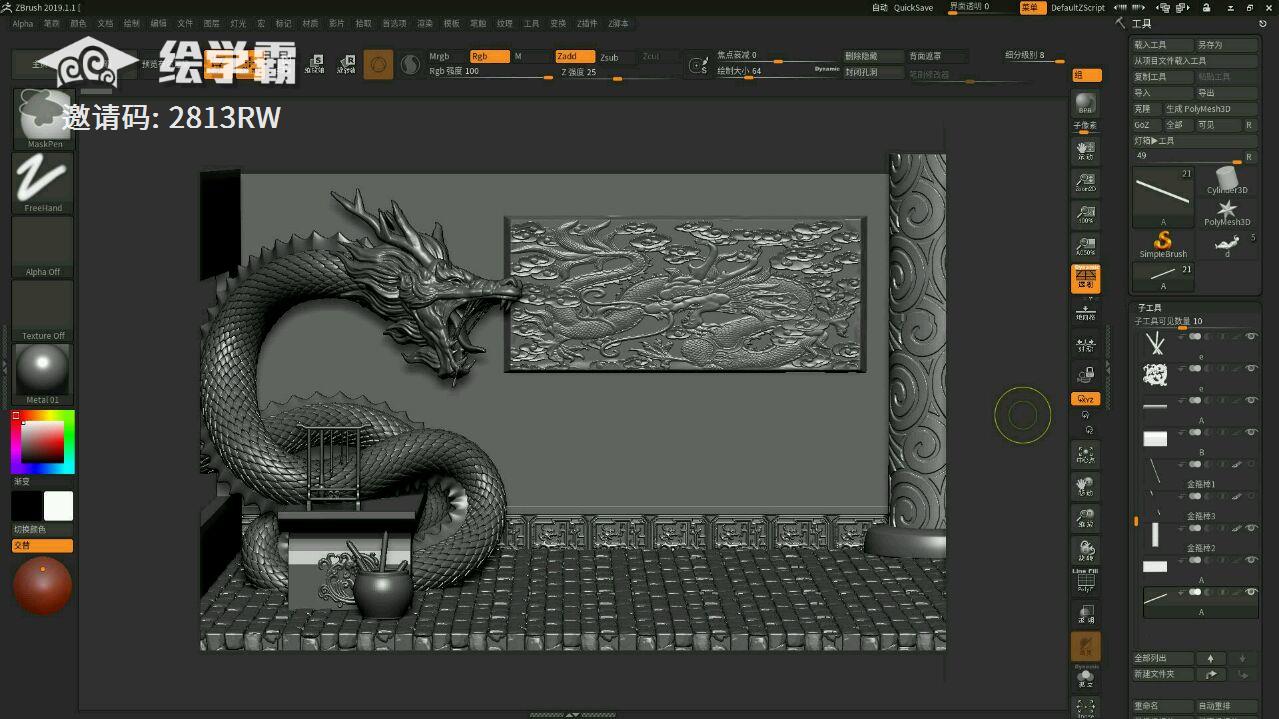This screenshot has height=719, width=1279.
Task: Click the Frame 中心点 icon
Action: (x=1085, y=455)
